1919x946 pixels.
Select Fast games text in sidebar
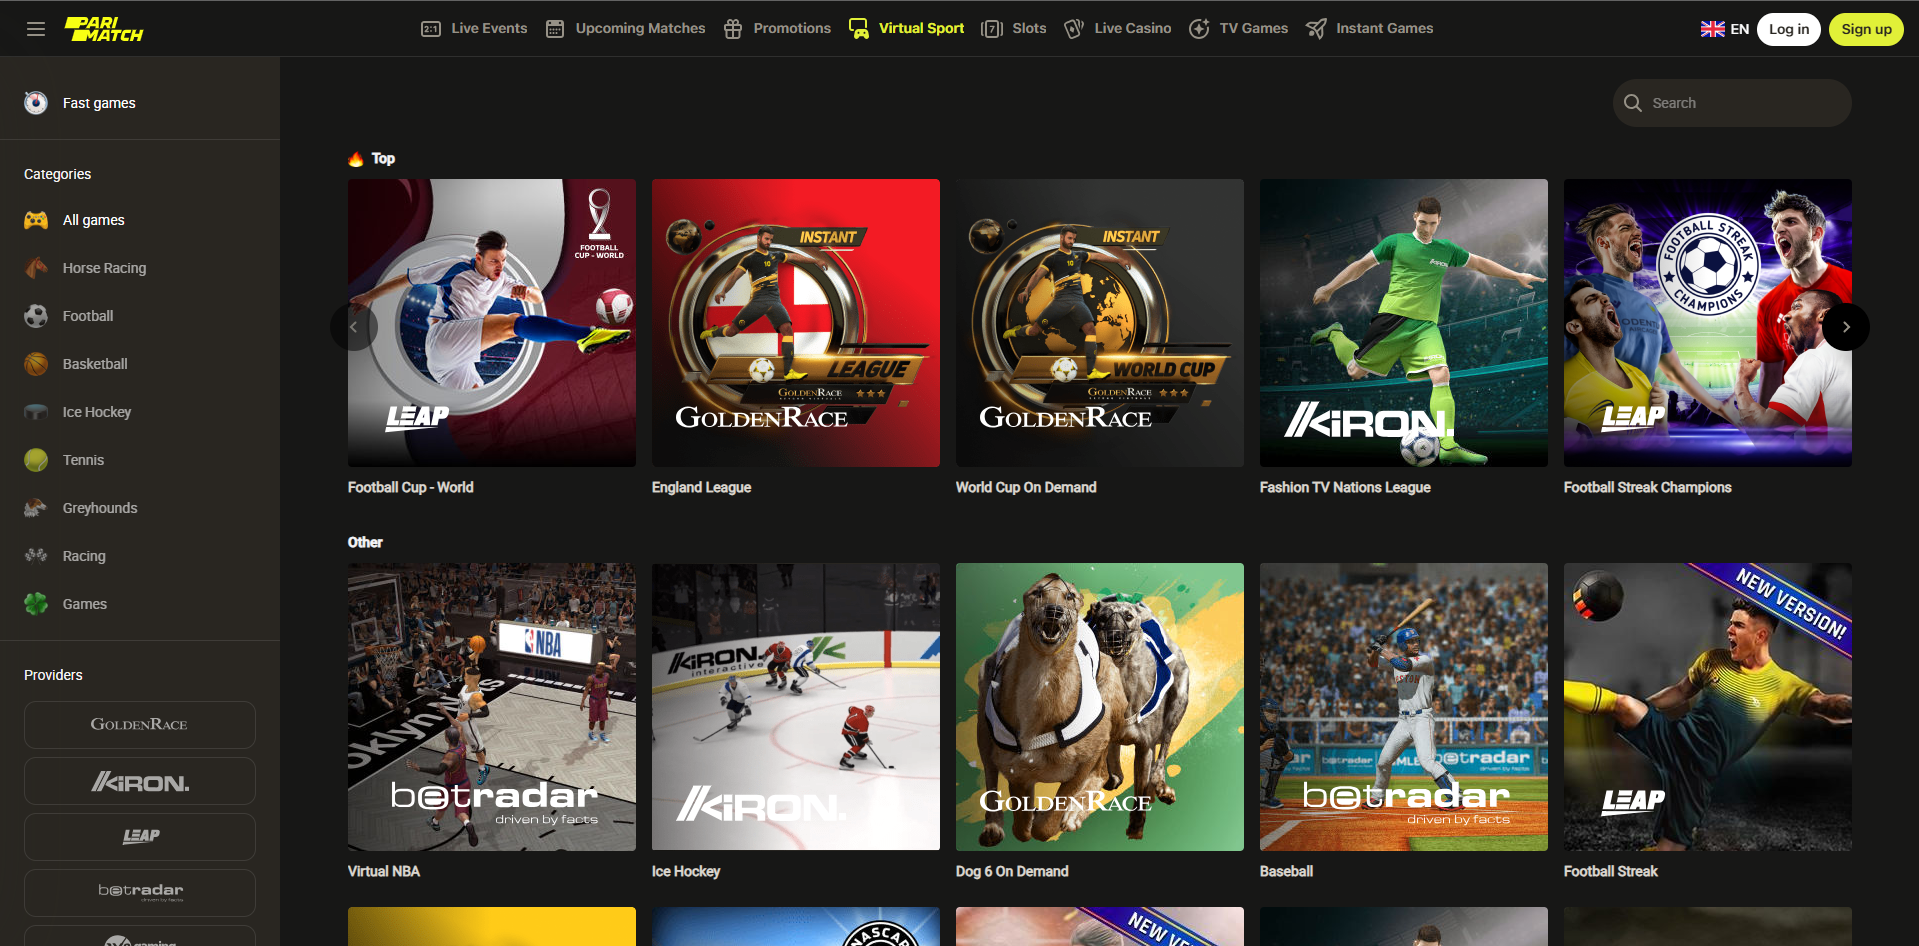pos(99,103)
